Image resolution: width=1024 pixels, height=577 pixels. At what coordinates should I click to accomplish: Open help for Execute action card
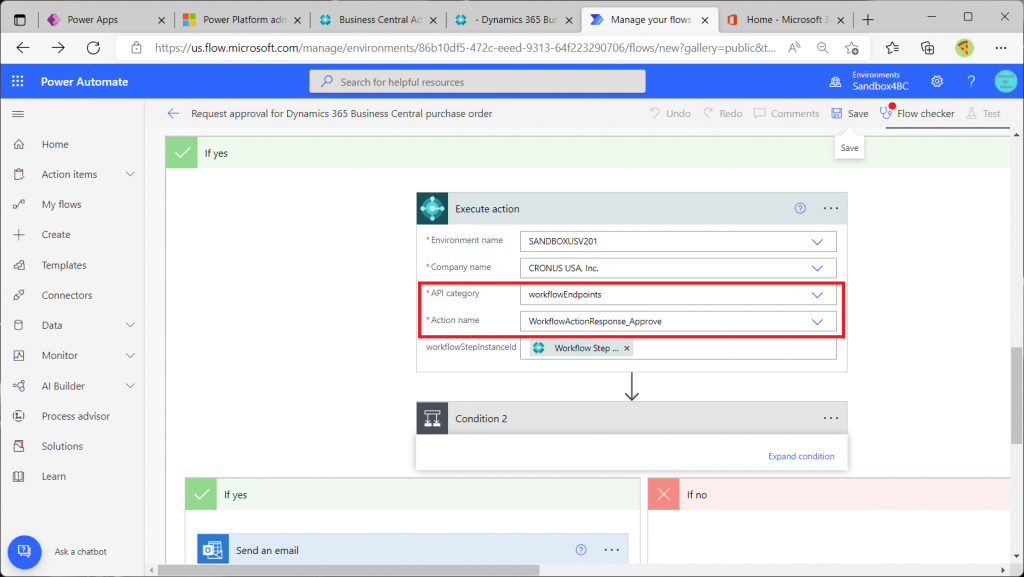pos(800,209)
